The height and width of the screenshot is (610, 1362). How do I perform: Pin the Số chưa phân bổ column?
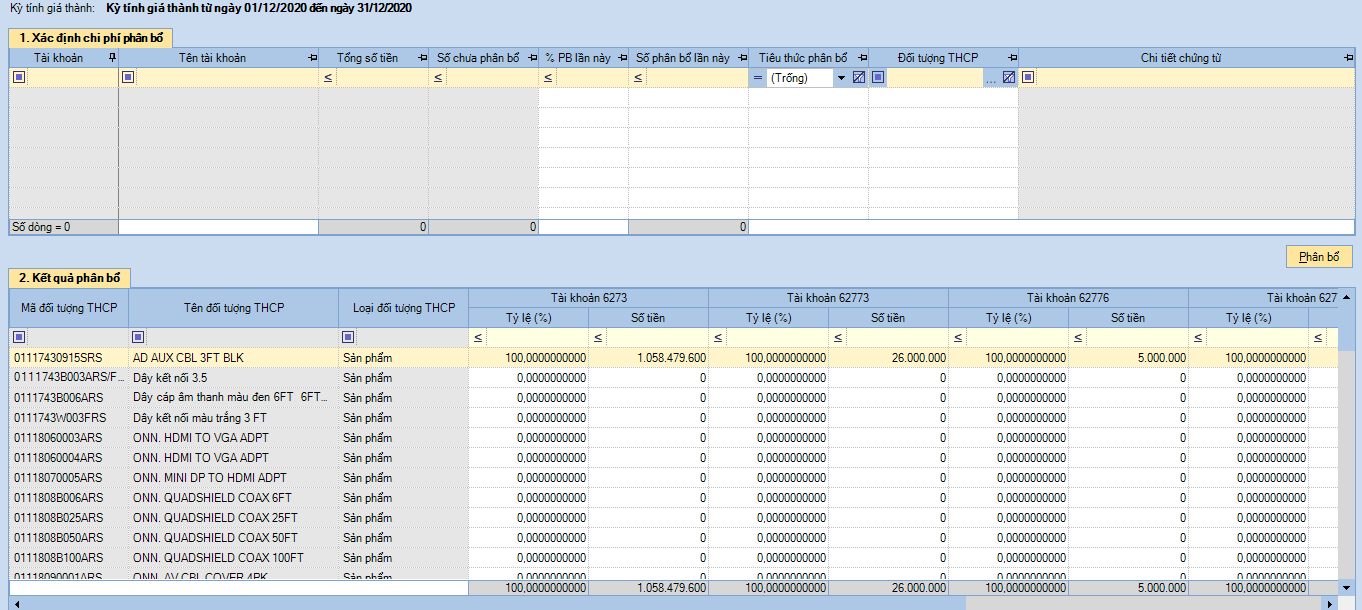(533, 58)
